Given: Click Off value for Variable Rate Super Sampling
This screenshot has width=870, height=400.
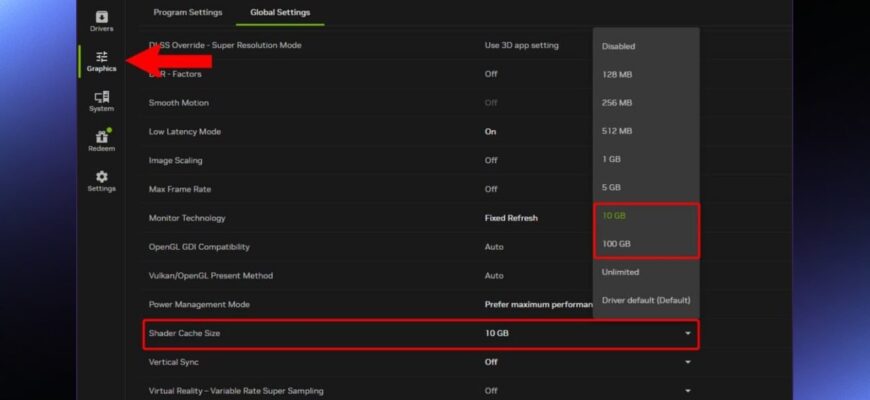Looking at the screenshot, I should tap(491, 391).
